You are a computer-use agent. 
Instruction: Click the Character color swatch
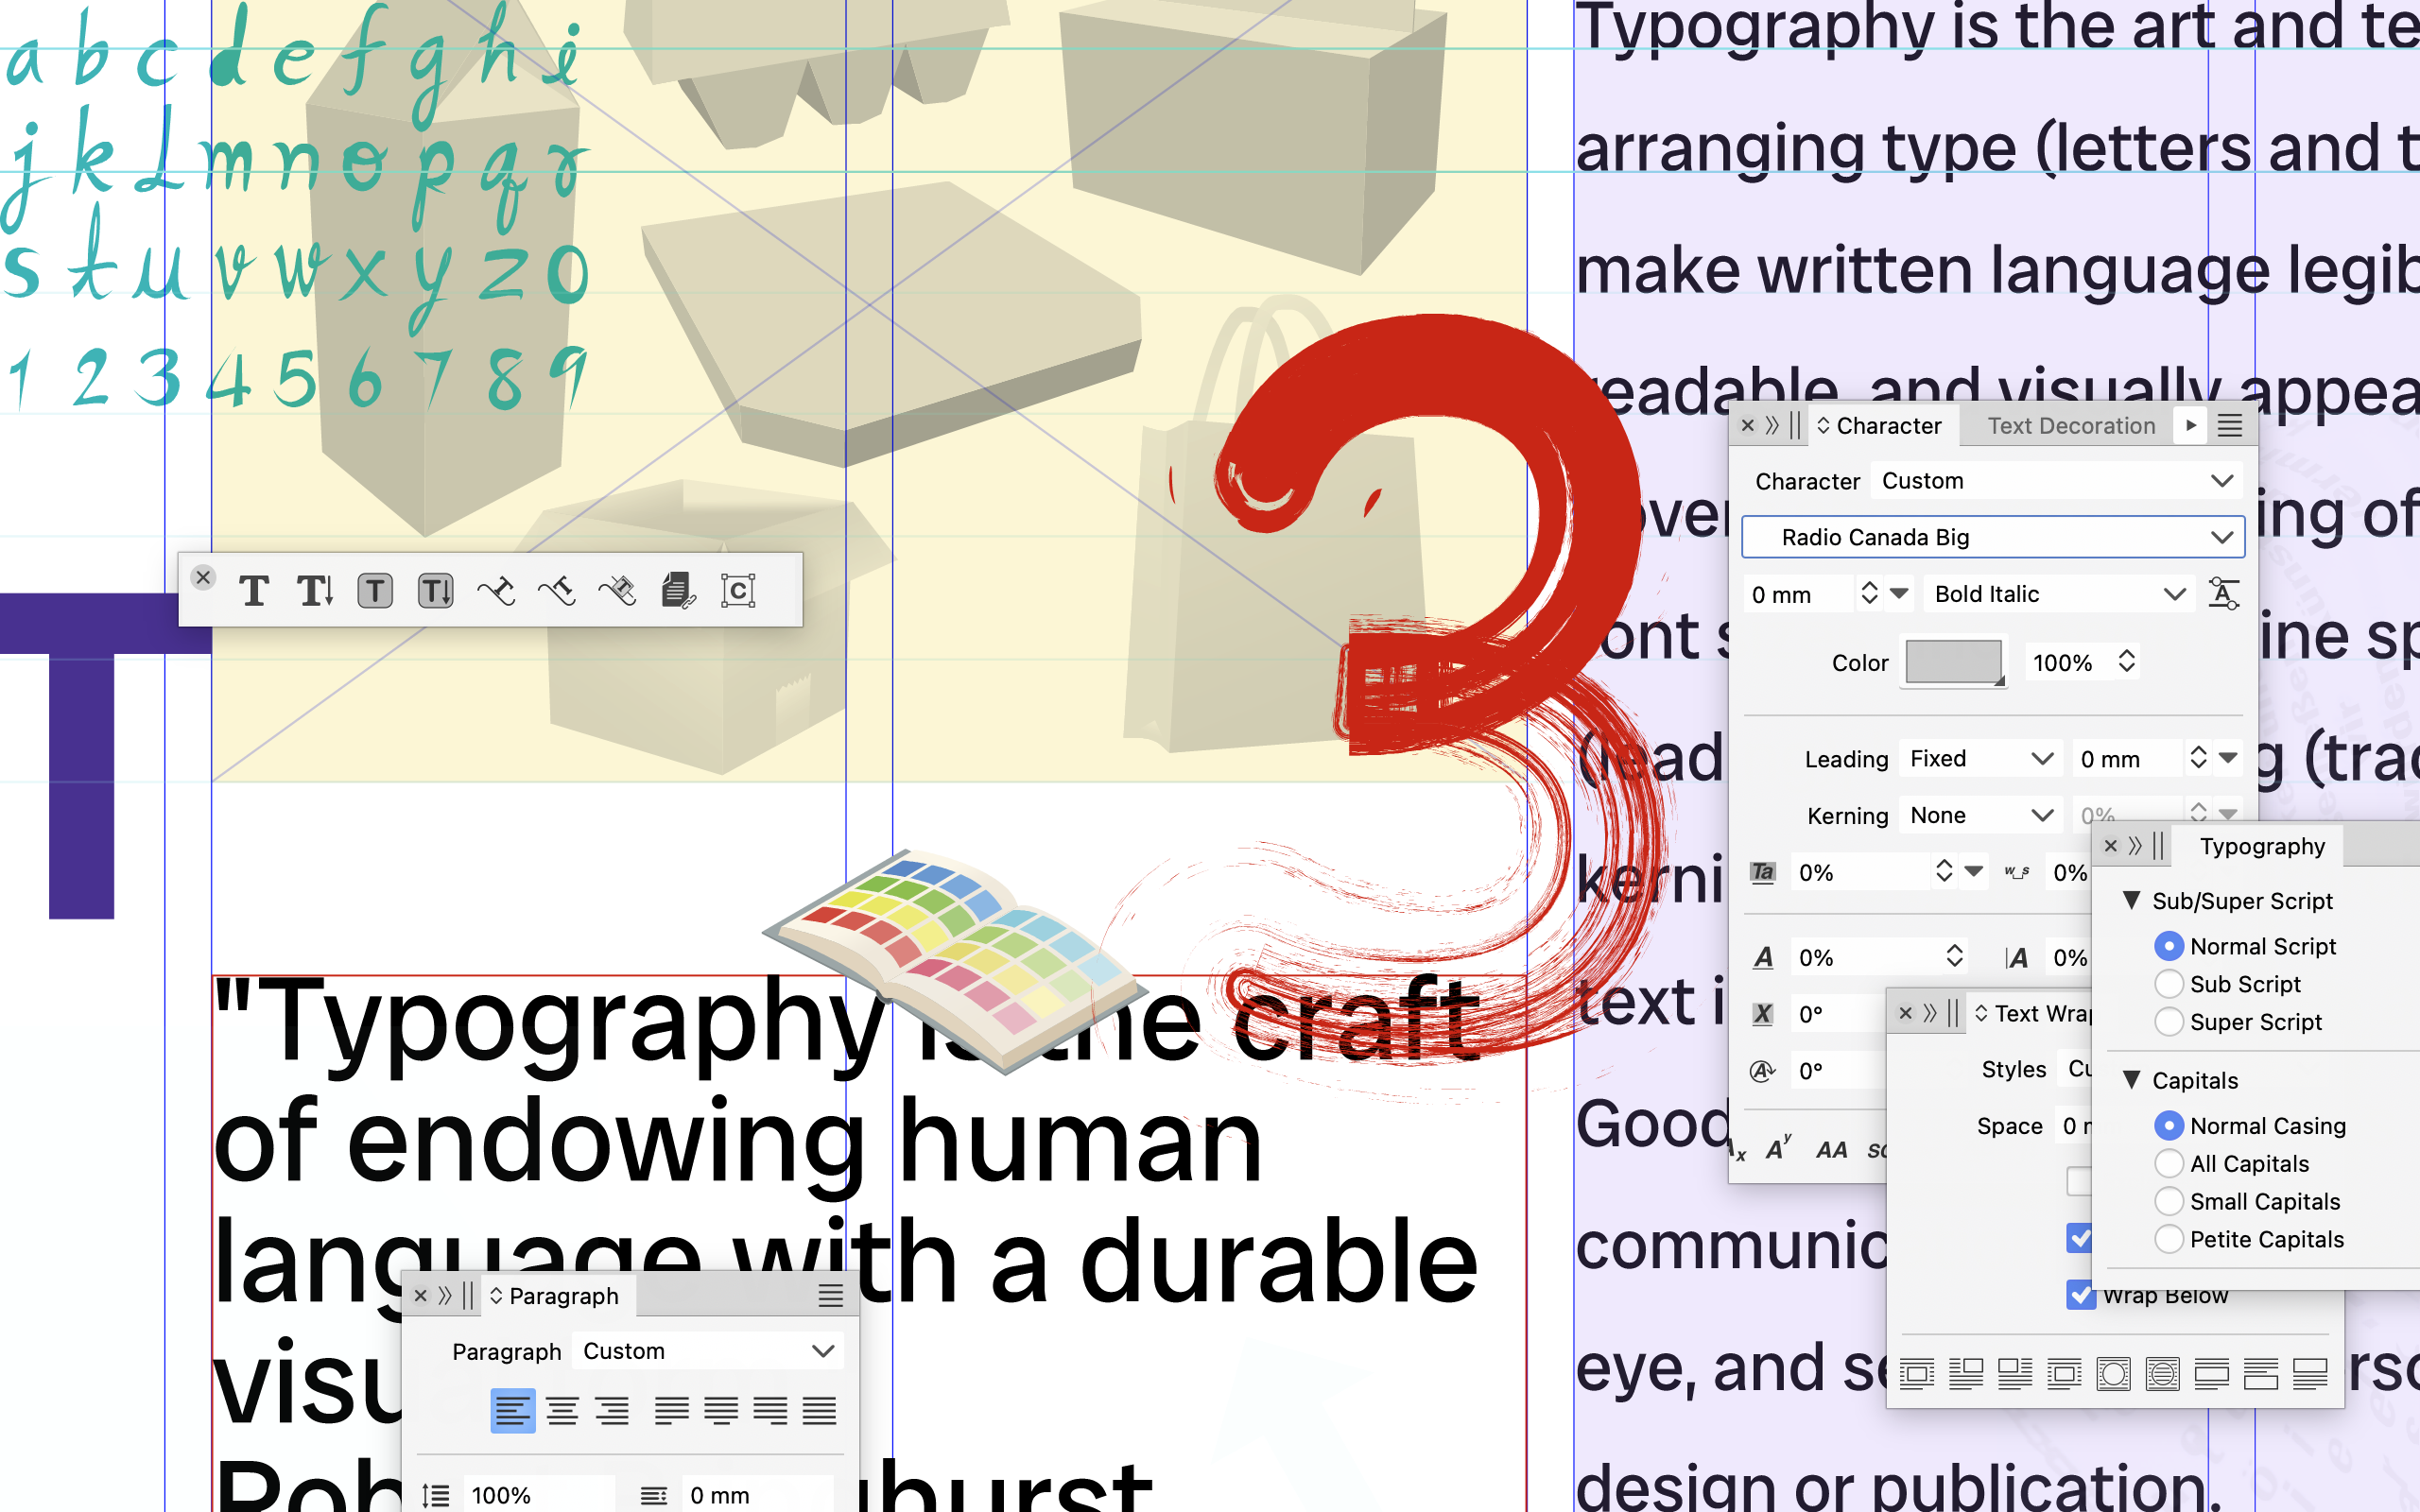coord(1953,662)
